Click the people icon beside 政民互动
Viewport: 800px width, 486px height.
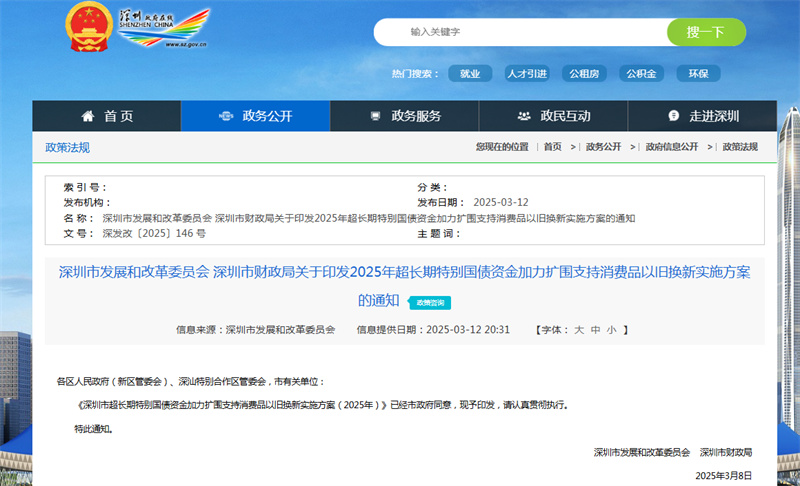(523, 116)
